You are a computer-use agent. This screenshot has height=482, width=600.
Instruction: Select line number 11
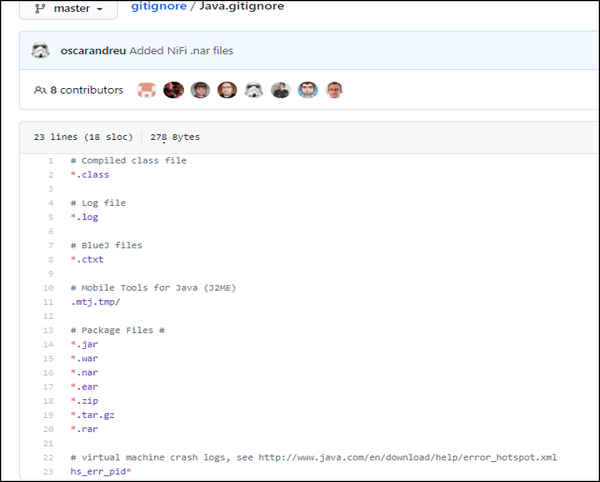tap(48, 302)
